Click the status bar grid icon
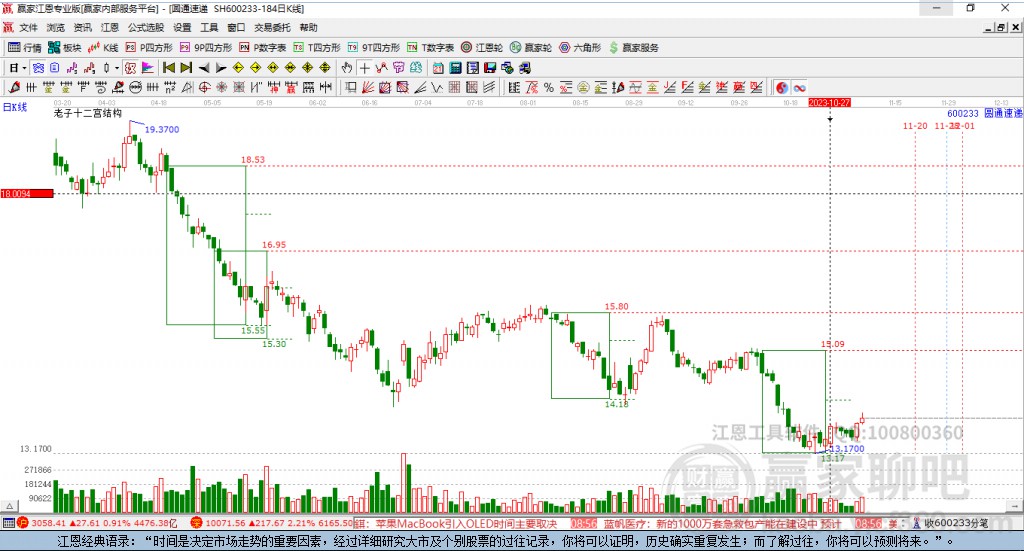 [x=8, y=523]
